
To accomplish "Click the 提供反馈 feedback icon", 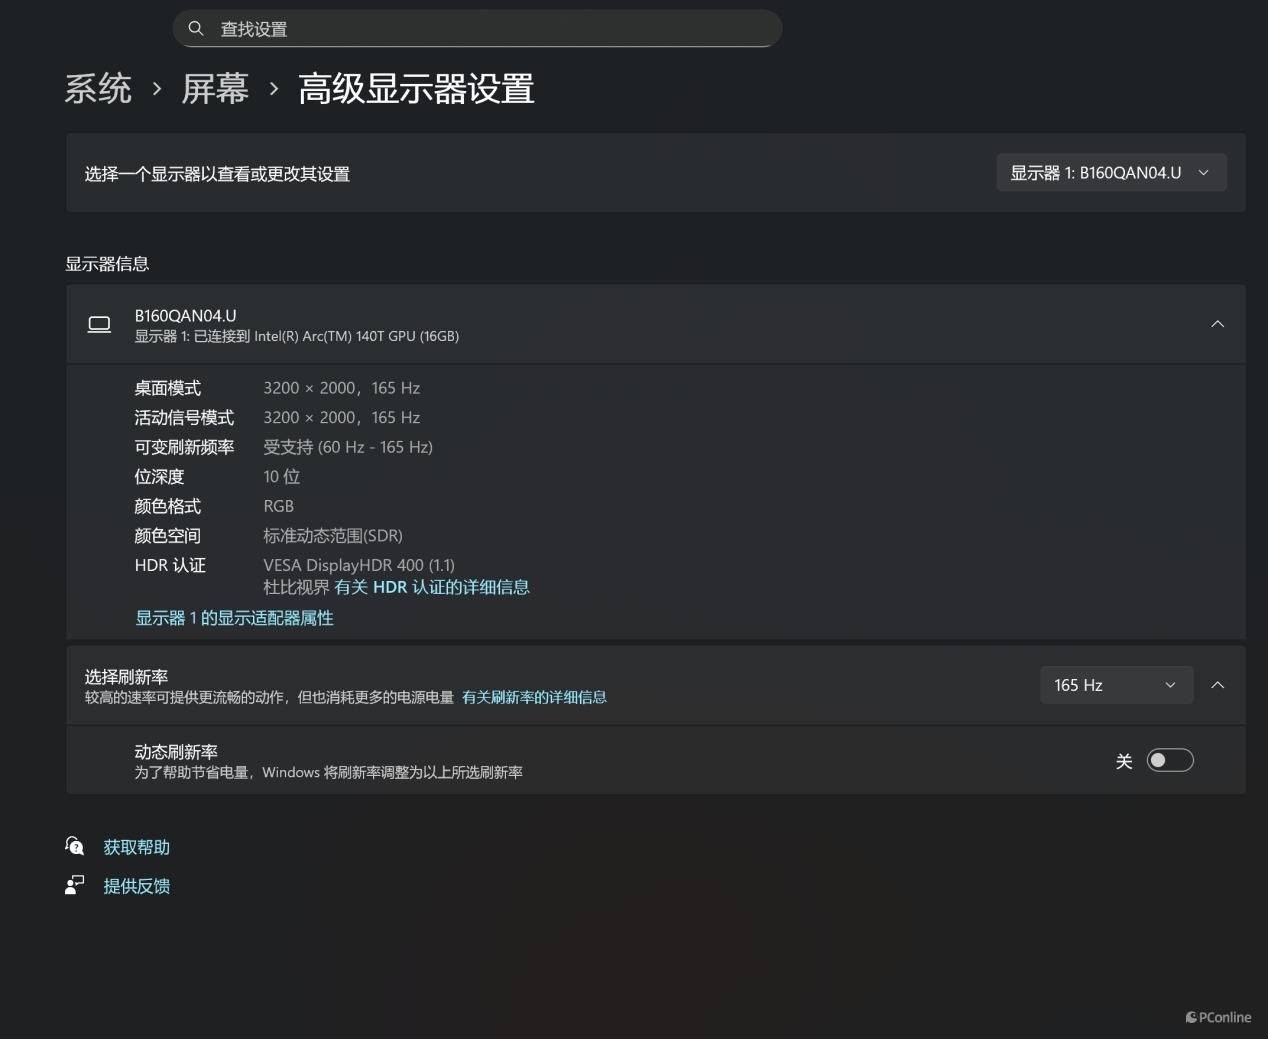I will pyautogui.click(x=75, y=885).
